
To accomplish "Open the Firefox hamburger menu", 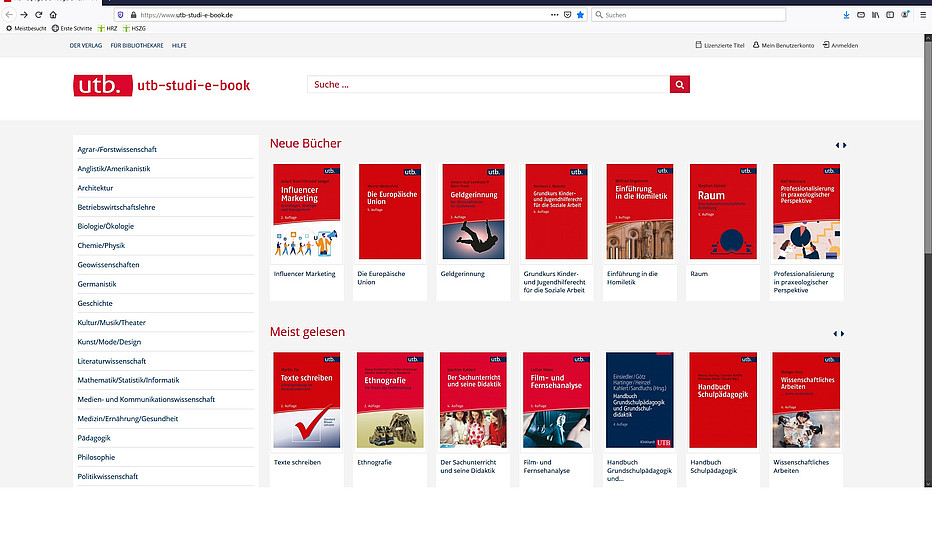I will 923,15.
